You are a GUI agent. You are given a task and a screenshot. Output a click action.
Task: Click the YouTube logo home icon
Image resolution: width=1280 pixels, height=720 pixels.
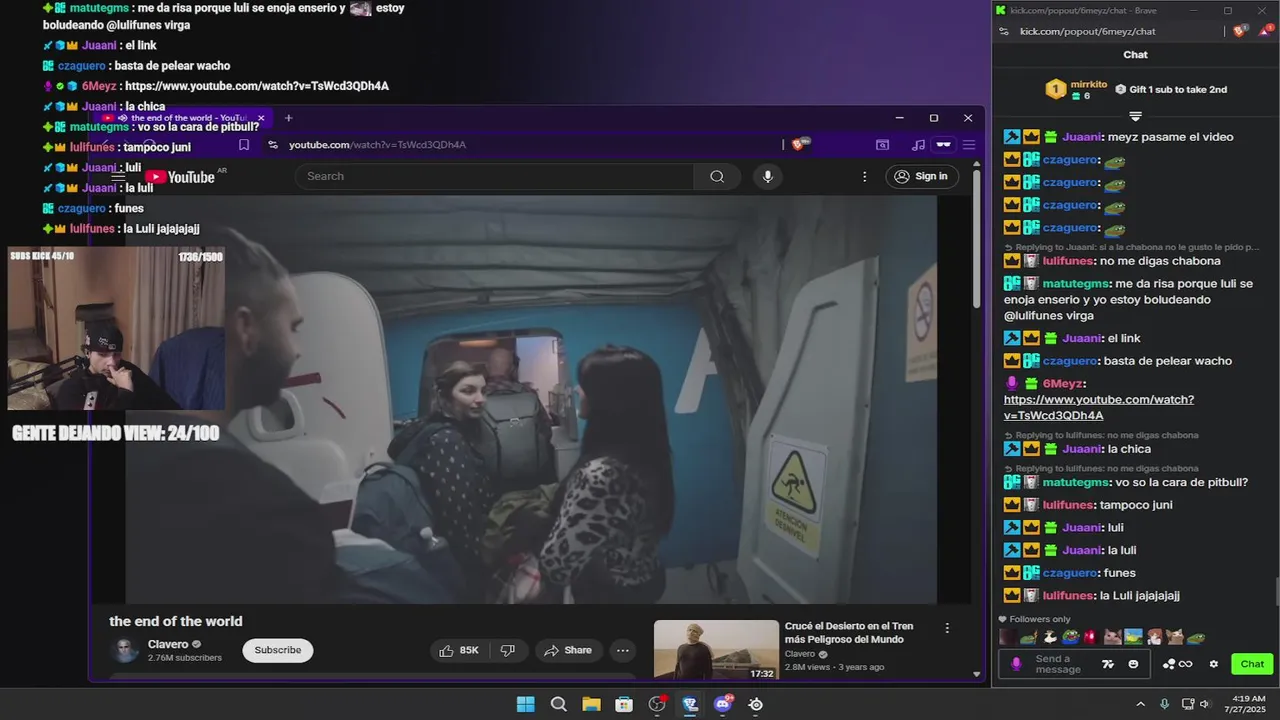(181, 177)
